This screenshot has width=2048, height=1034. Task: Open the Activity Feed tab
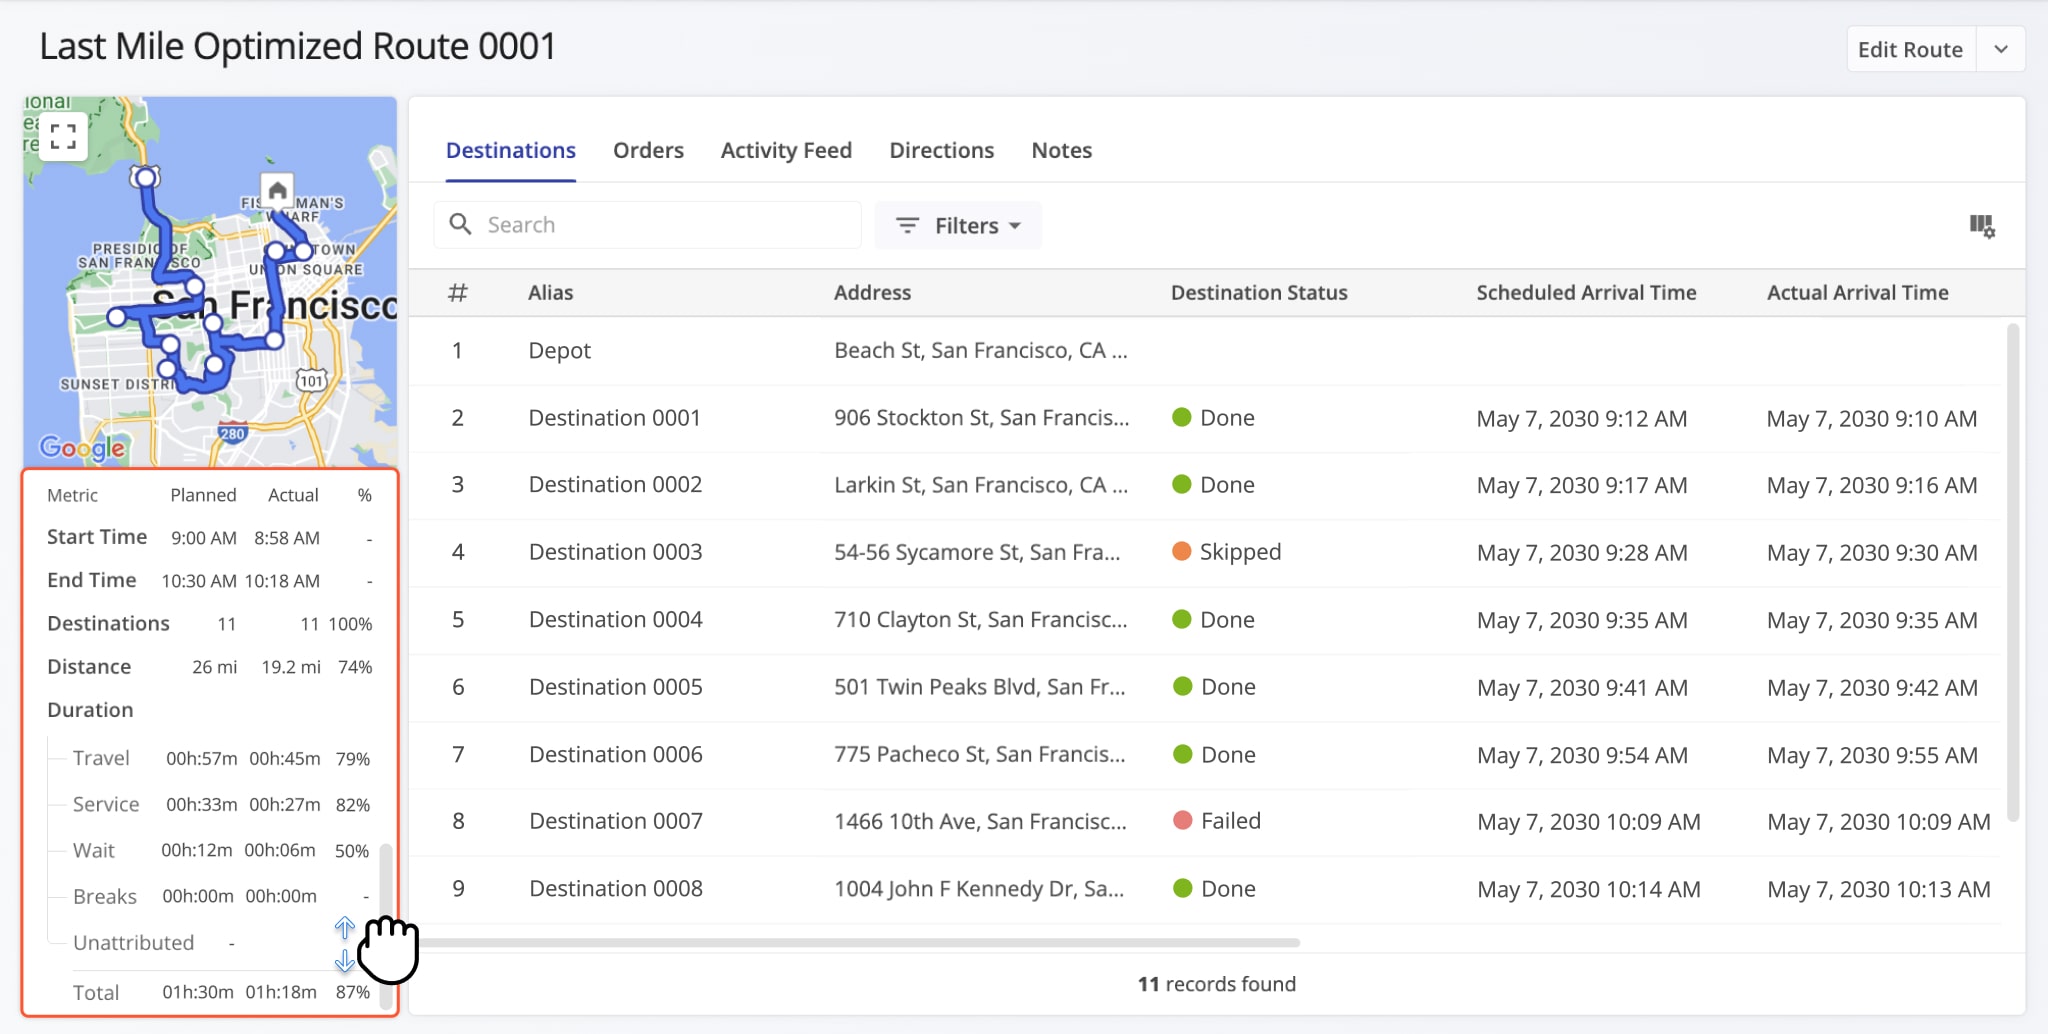click(786, 150)
